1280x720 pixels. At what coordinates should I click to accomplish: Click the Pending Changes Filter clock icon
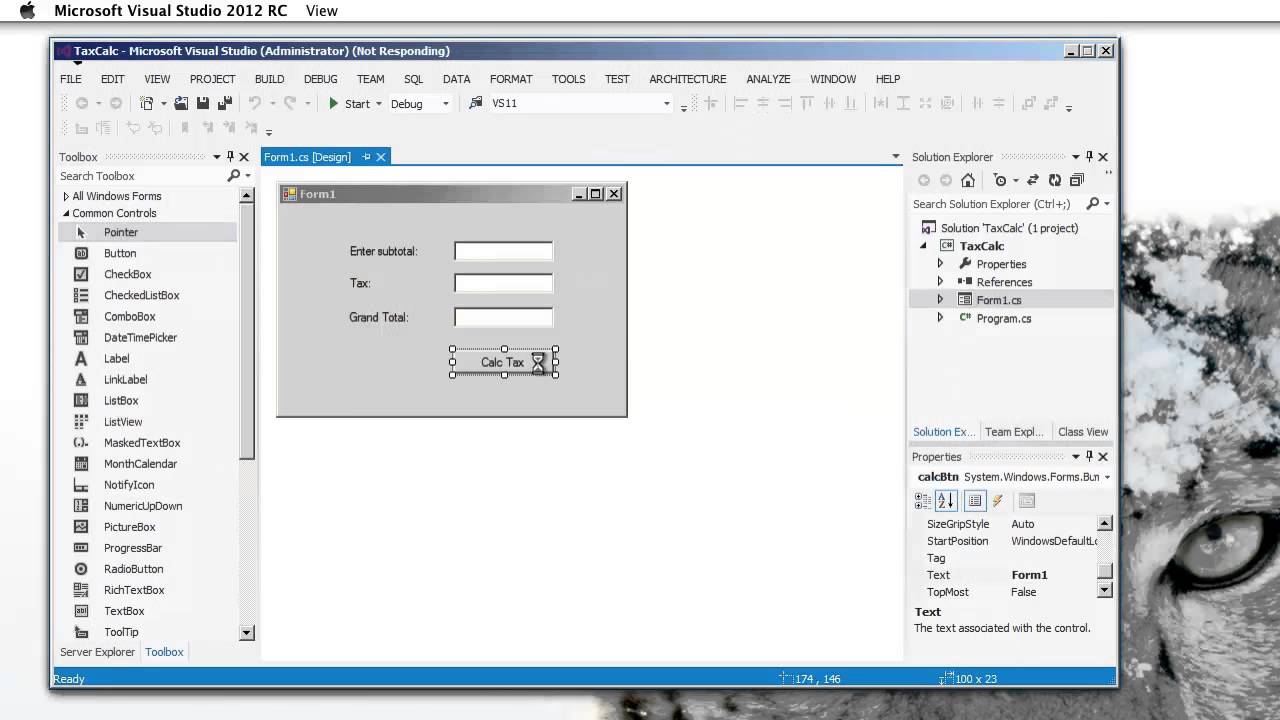click(1000, 180)
